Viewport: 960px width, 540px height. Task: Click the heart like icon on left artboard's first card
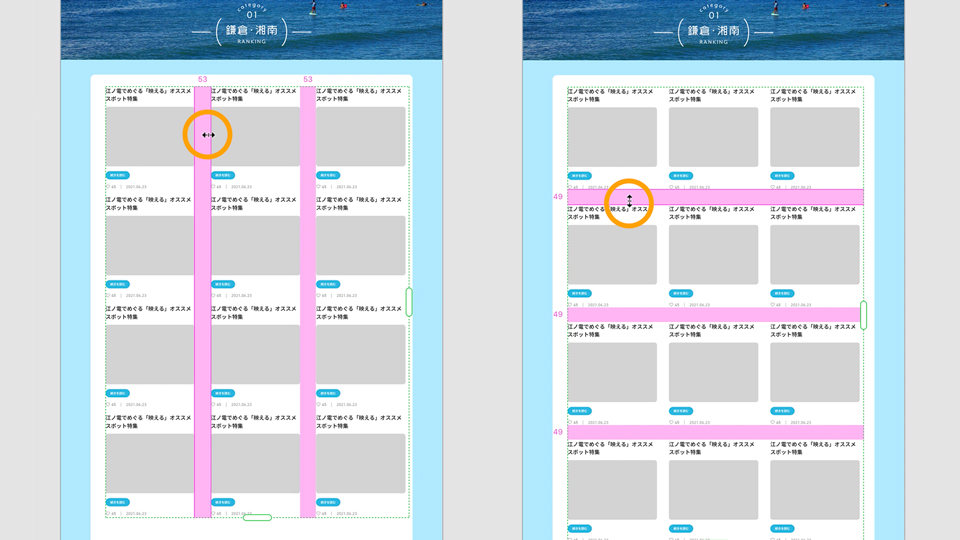(108, 187)
